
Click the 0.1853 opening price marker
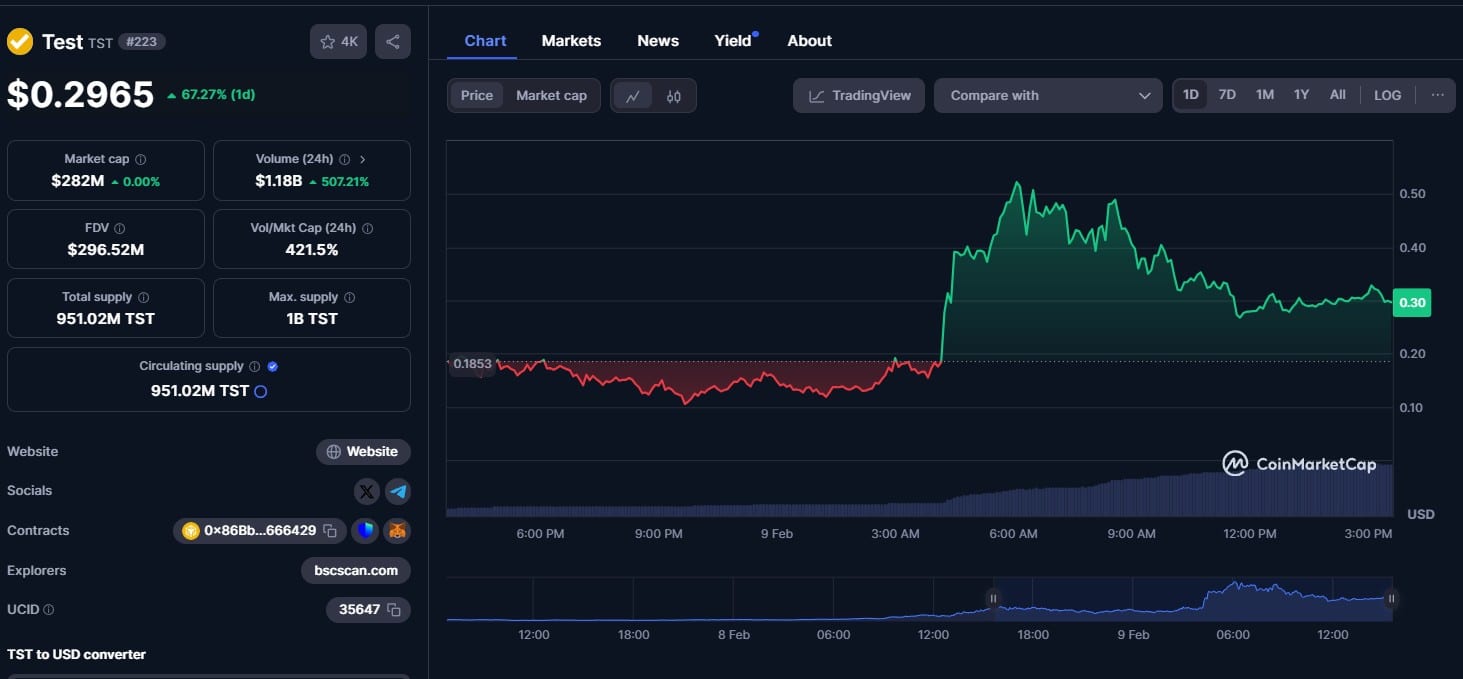coord(472,364)
